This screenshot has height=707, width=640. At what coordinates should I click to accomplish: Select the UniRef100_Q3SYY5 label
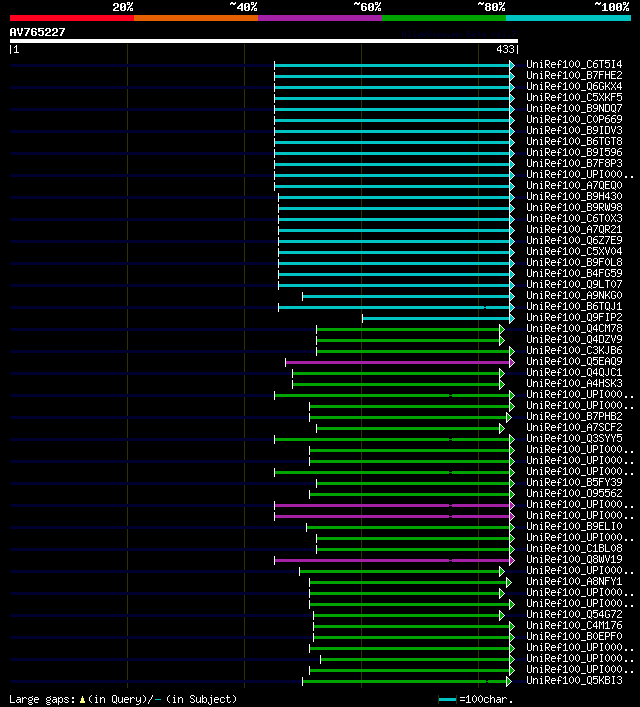pos(574,438)
